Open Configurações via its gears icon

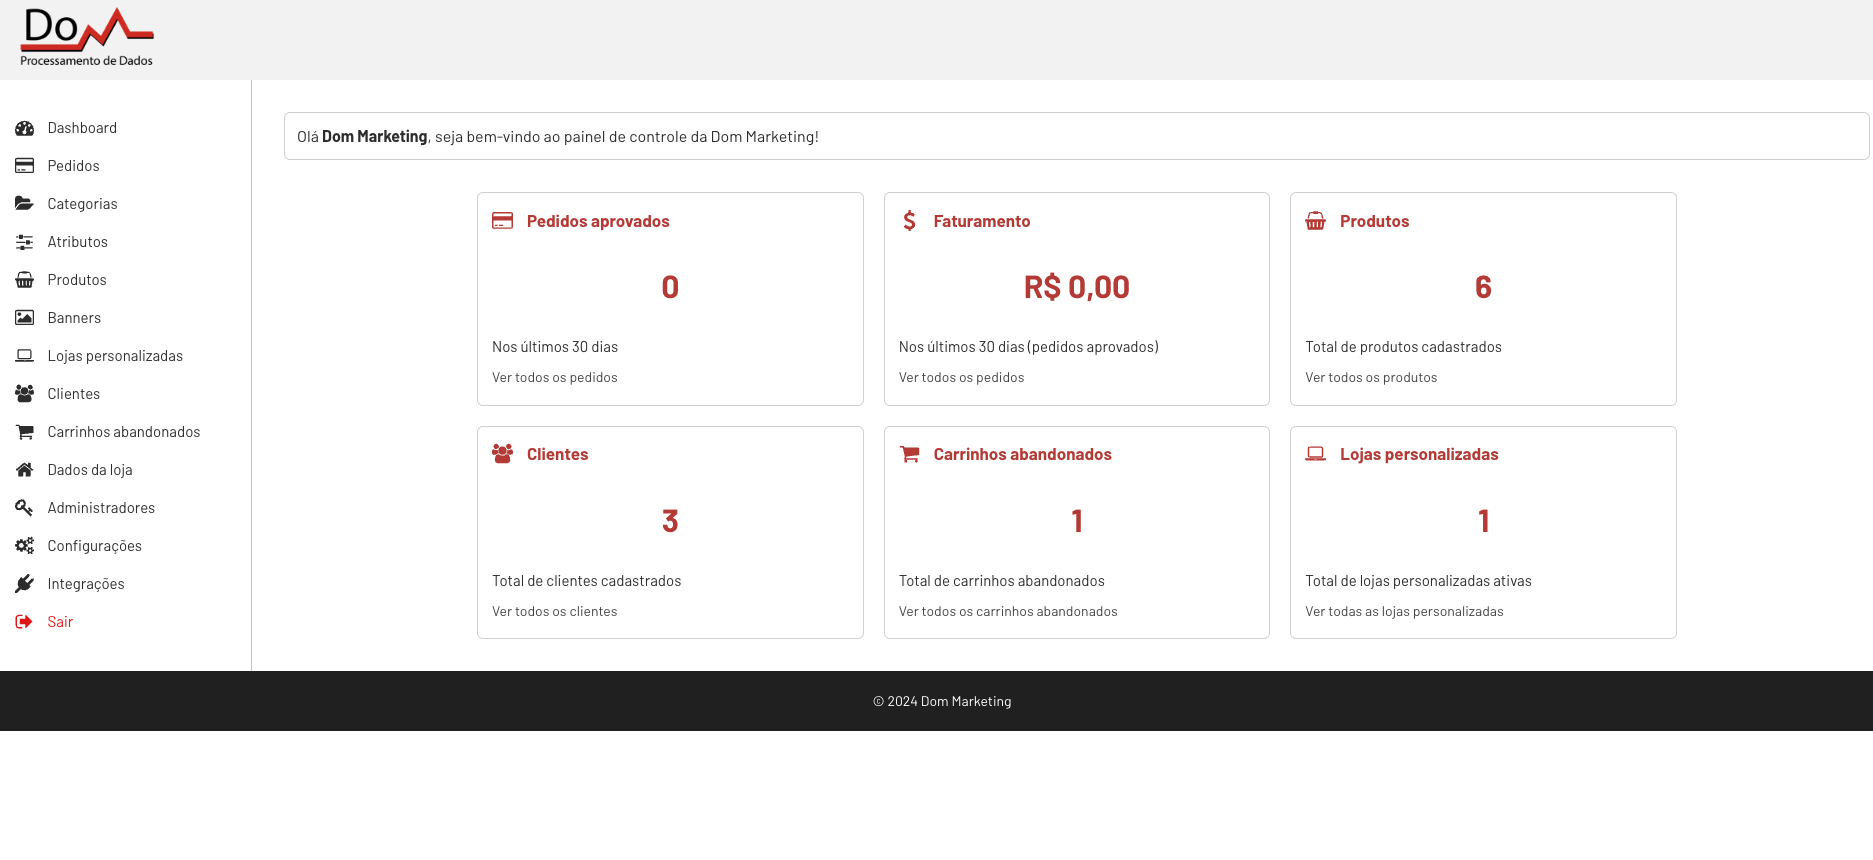pos(25,546)
